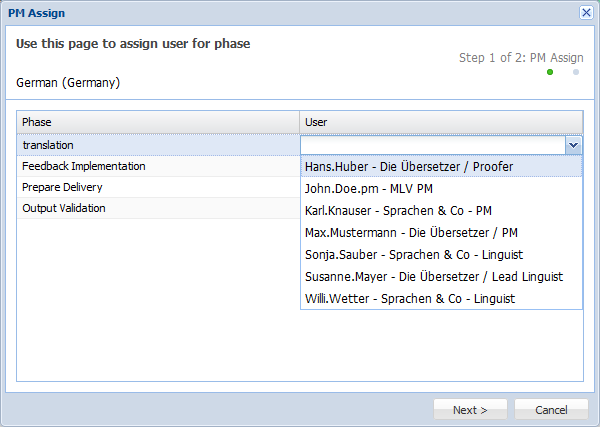This screenshot has width=600, height=427.
Task: Select the Feedback Implementation phase row
Action: point(158,166)
